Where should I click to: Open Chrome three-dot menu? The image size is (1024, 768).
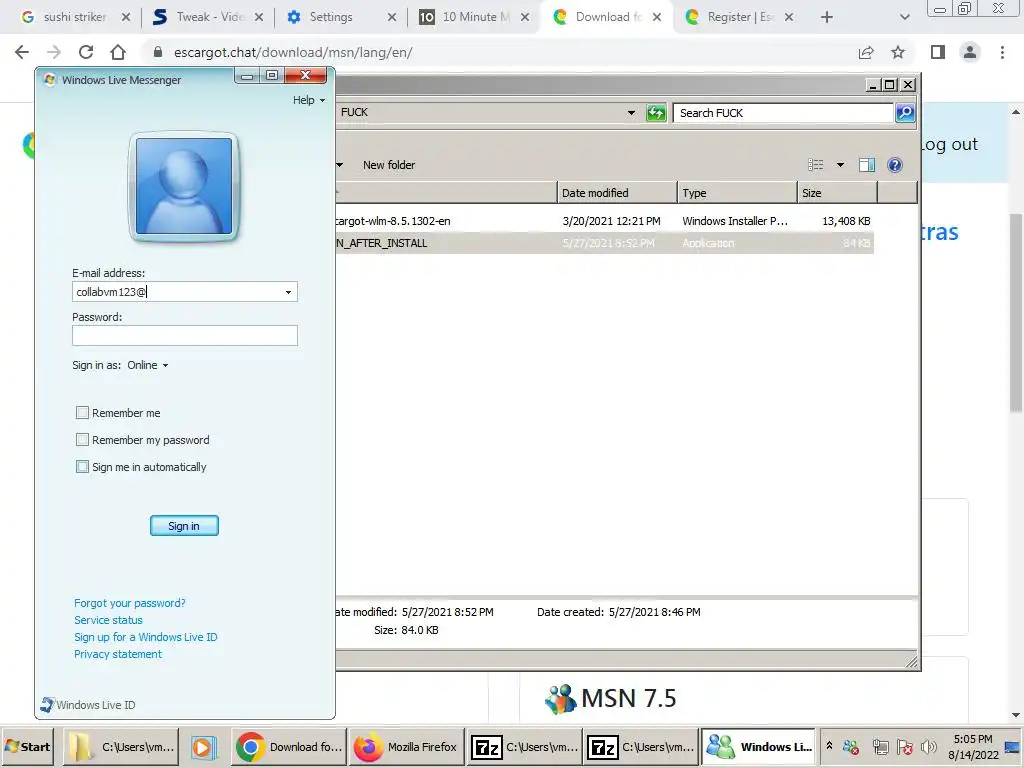[1002, 52]
